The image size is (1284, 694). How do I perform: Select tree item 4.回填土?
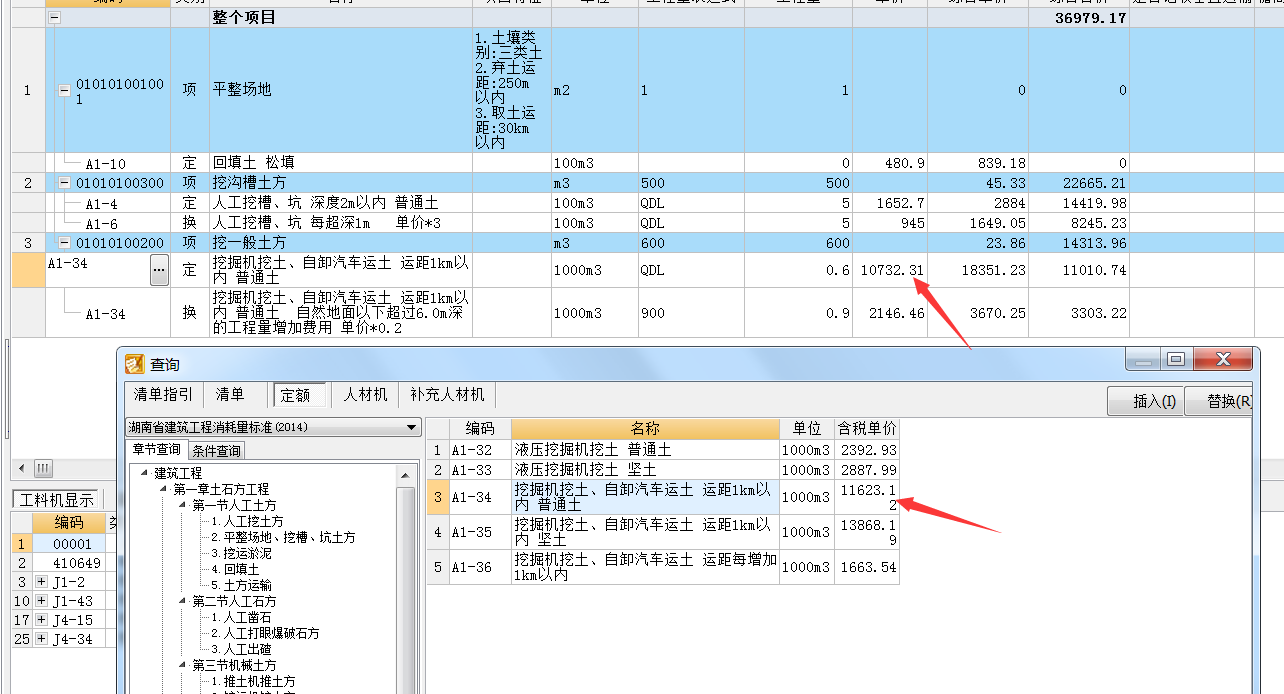tap(235, 569)
